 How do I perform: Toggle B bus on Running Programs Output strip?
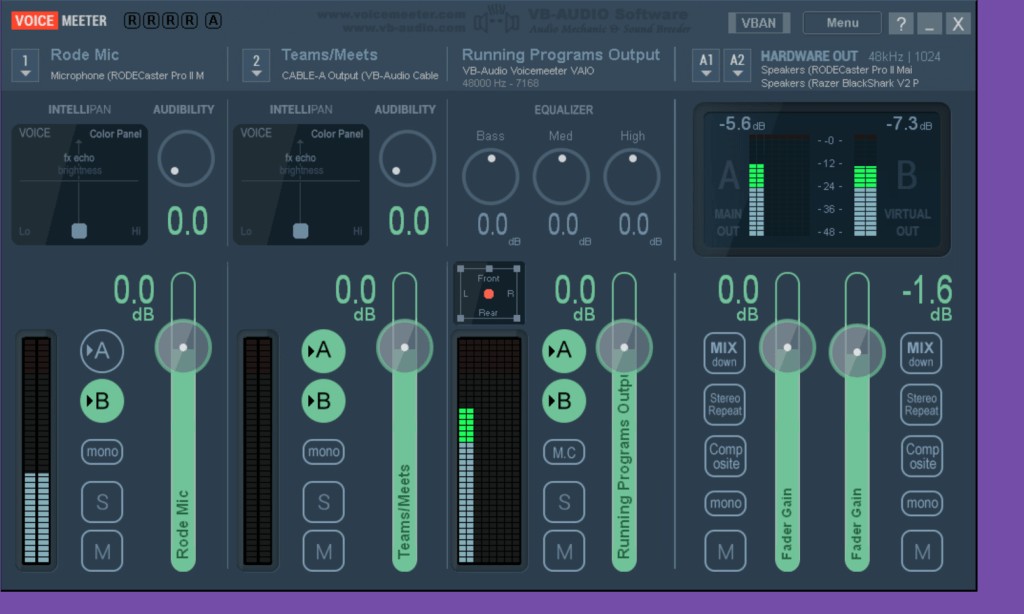(564, 401)
